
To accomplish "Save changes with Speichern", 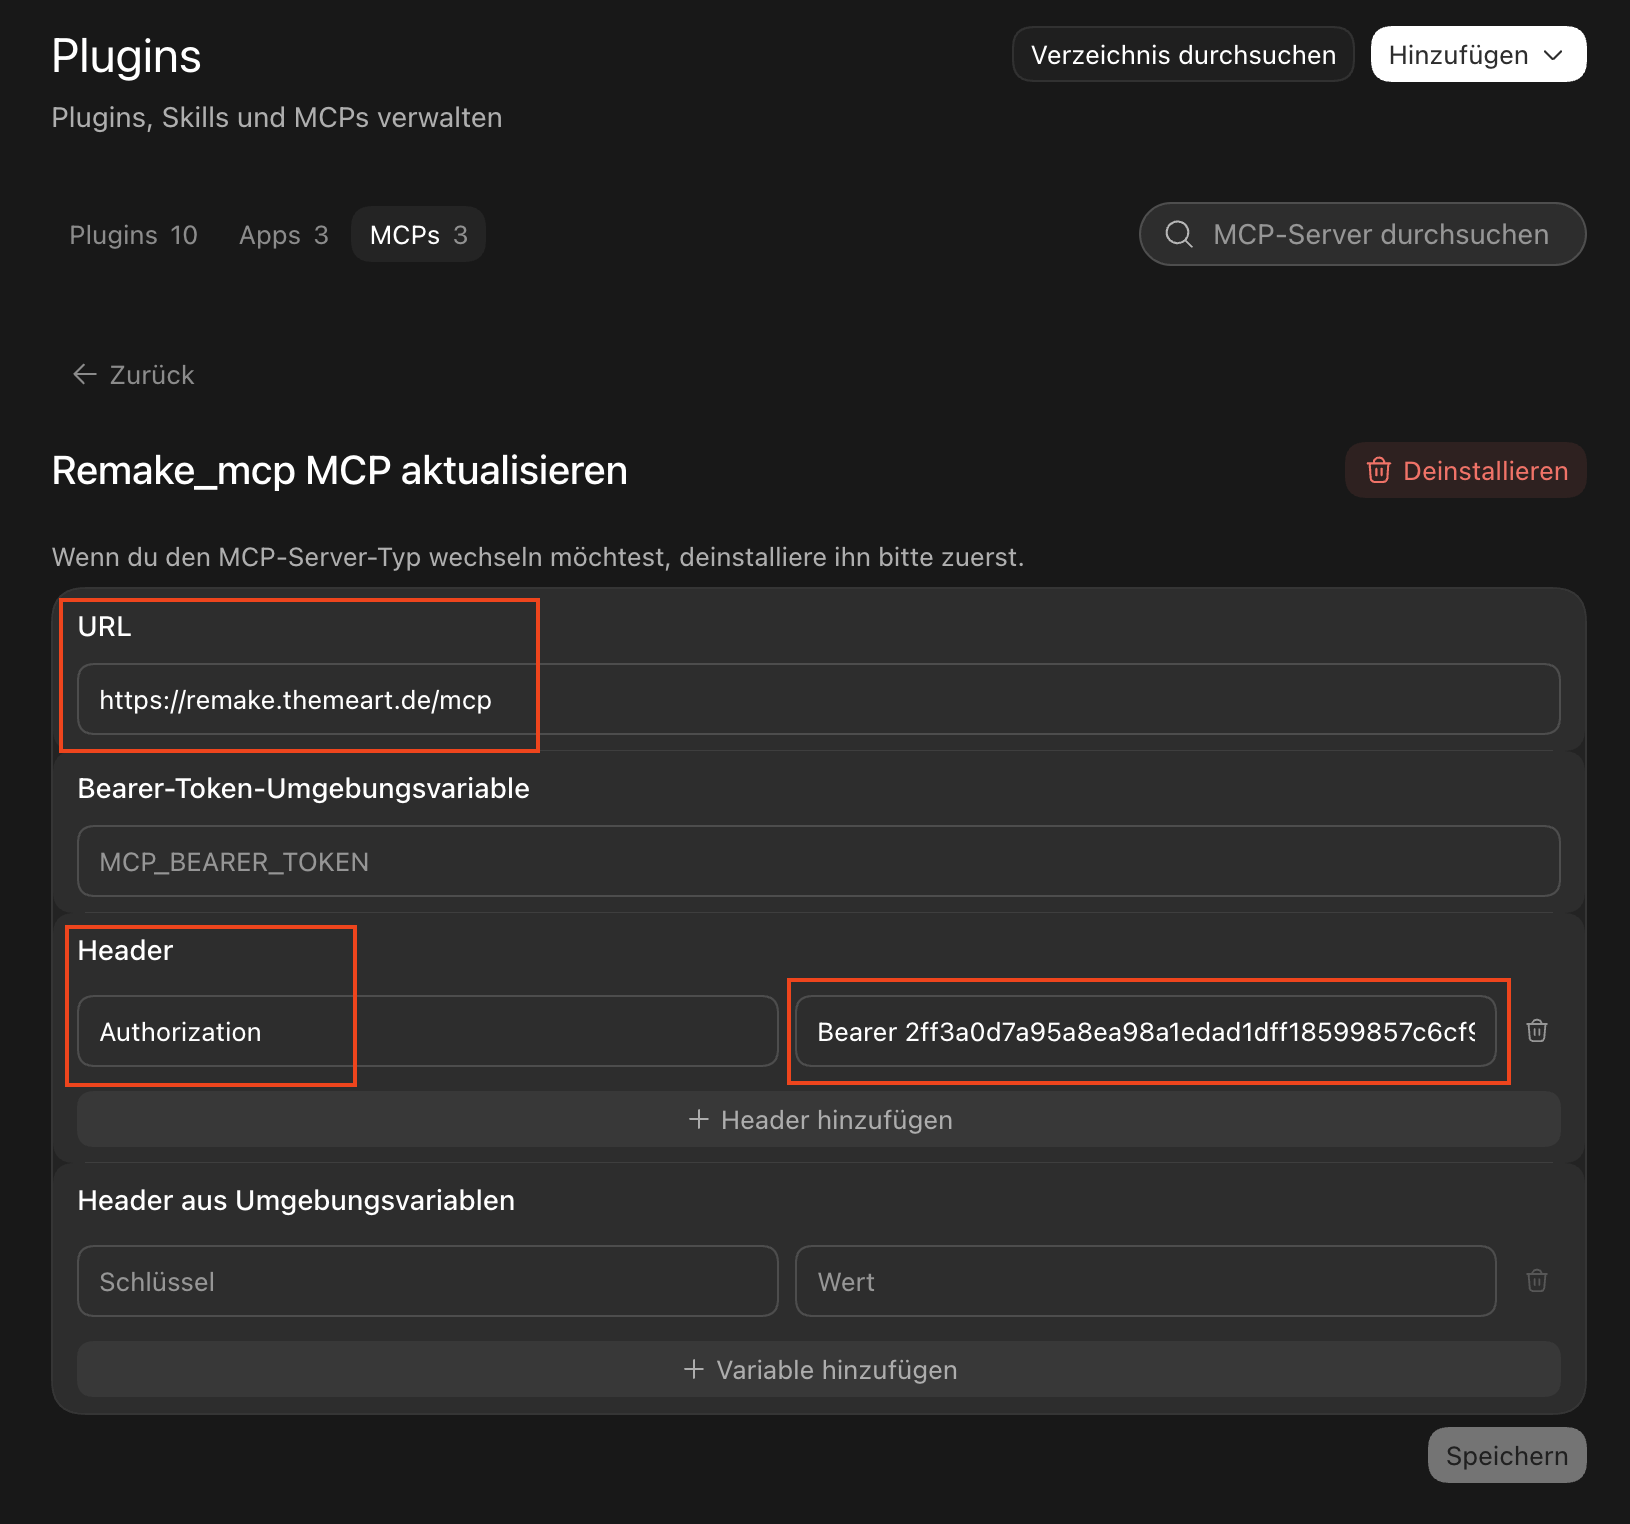I will tap(1507, 1455).
